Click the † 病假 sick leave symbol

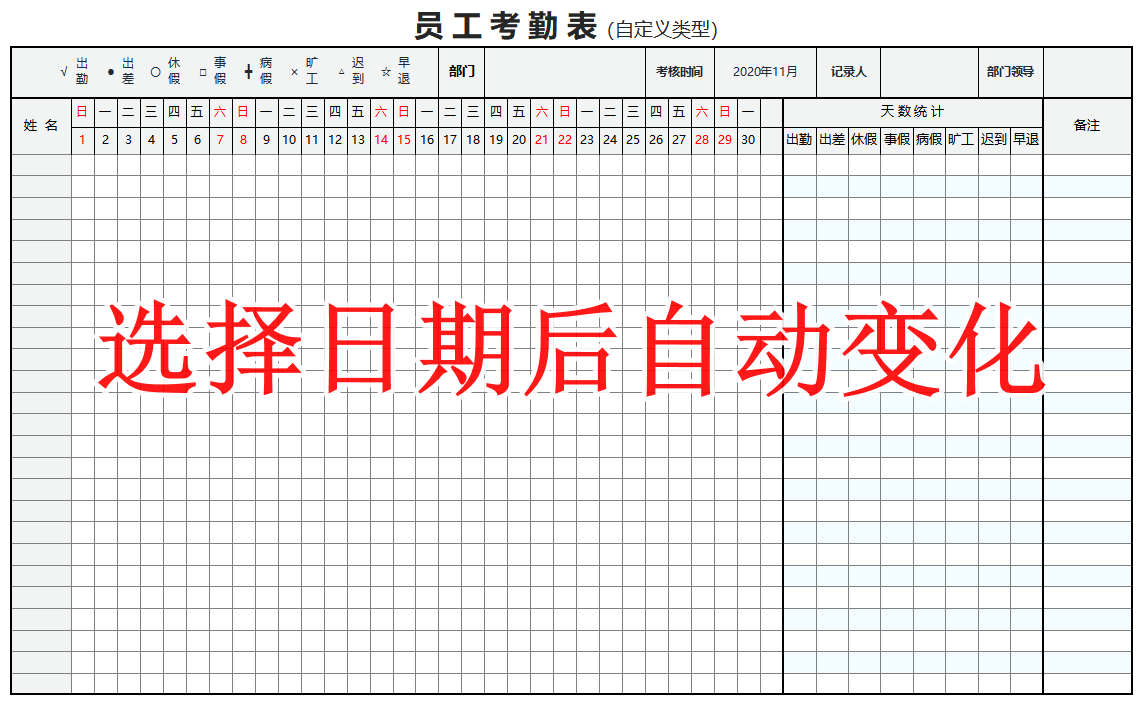pyautogui.click(x=256, y=71)
